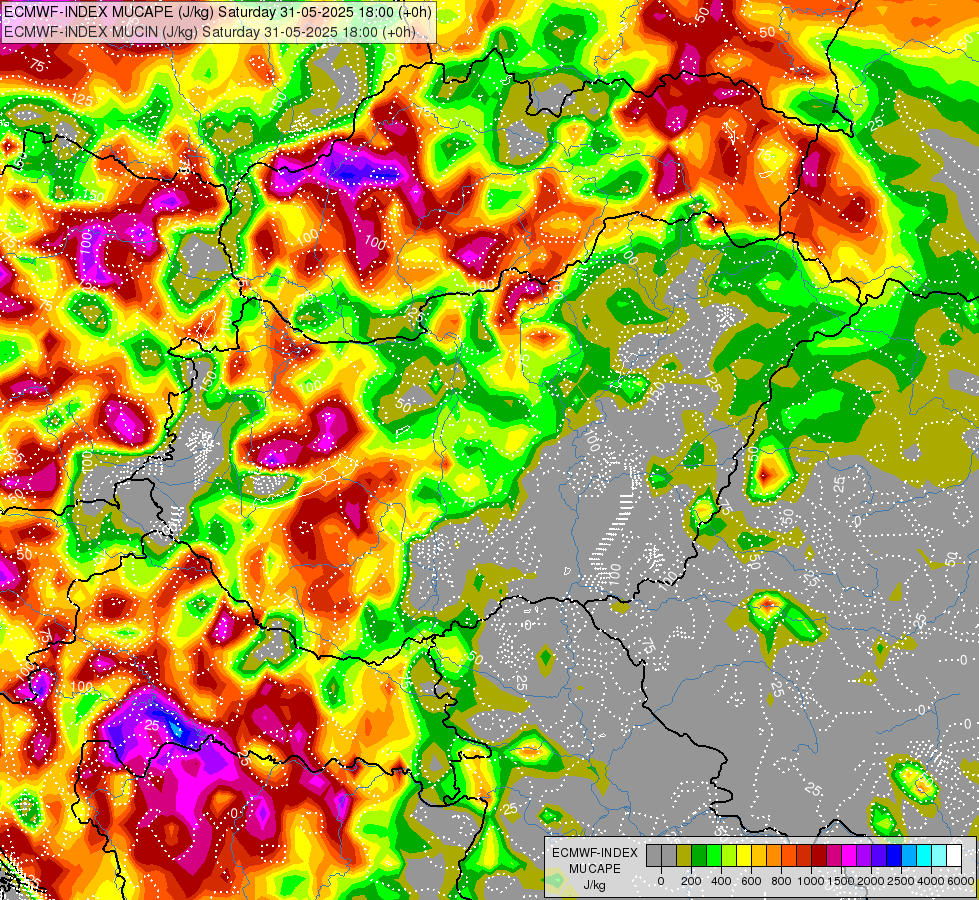Click the legend label 1000
Viewport: 979px width, 900px height.
811,881
